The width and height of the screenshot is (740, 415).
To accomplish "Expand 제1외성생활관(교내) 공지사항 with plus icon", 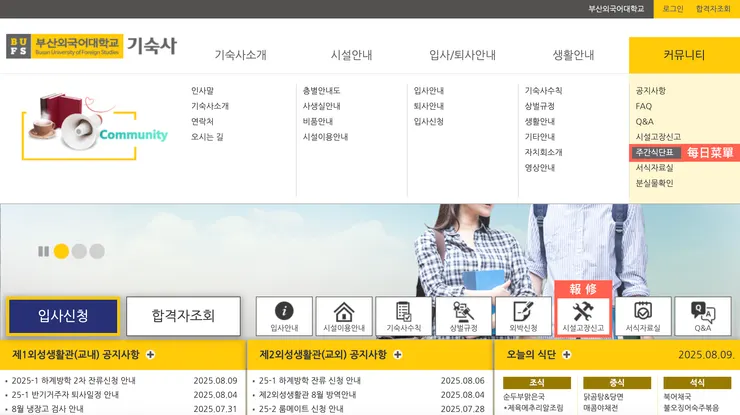I will coord(151,355).
